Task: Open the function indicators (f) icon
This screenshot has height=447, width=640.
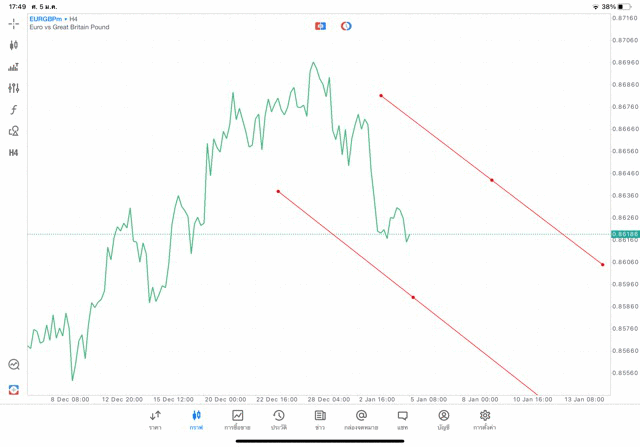Action: (x=14, y=110)
